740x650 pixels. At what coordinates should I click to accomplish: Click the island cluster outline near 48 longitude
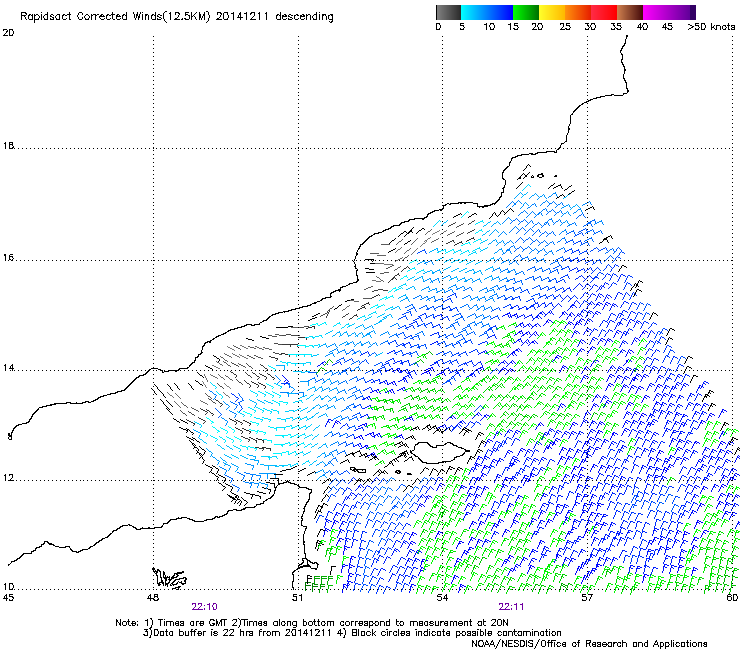click(169, 578)
